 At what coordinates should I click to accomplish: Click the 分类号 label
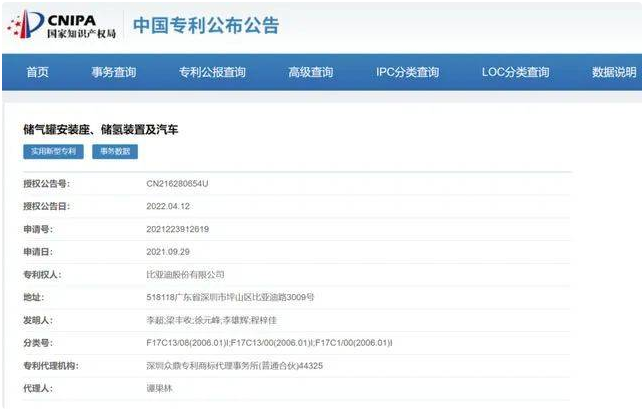[38, 342]
